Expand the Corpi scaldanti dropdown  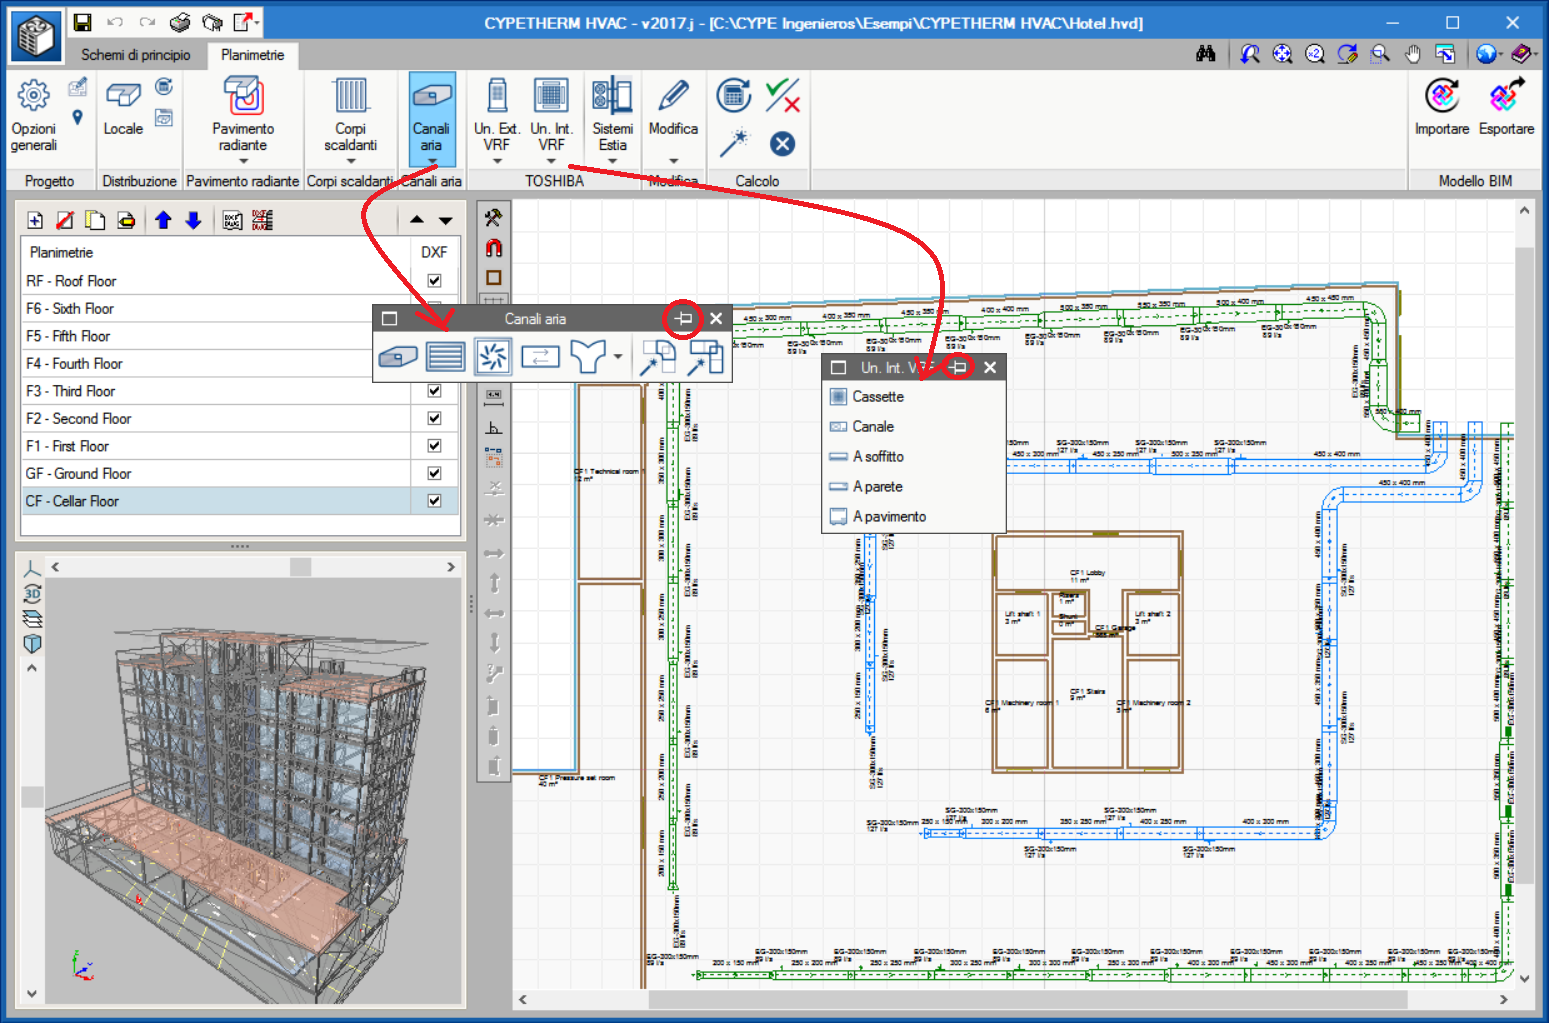[x=350, y=161]
